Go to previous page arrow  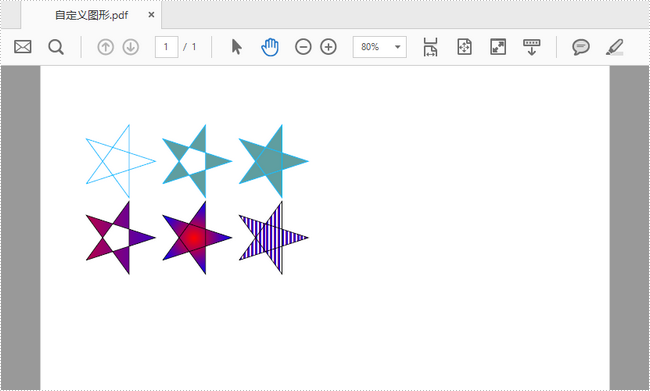[106, 47]
